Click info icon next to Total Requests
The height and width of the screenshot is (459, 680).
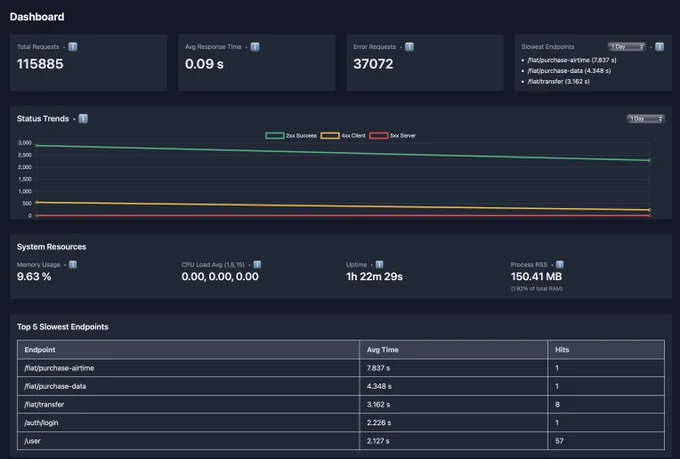73,47
